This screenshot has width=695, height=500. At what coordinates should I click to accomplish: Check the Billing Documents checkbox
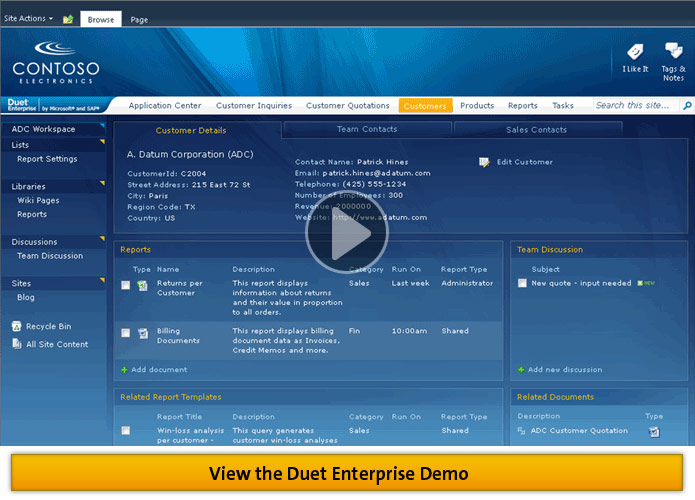click(x=126, y=333)
